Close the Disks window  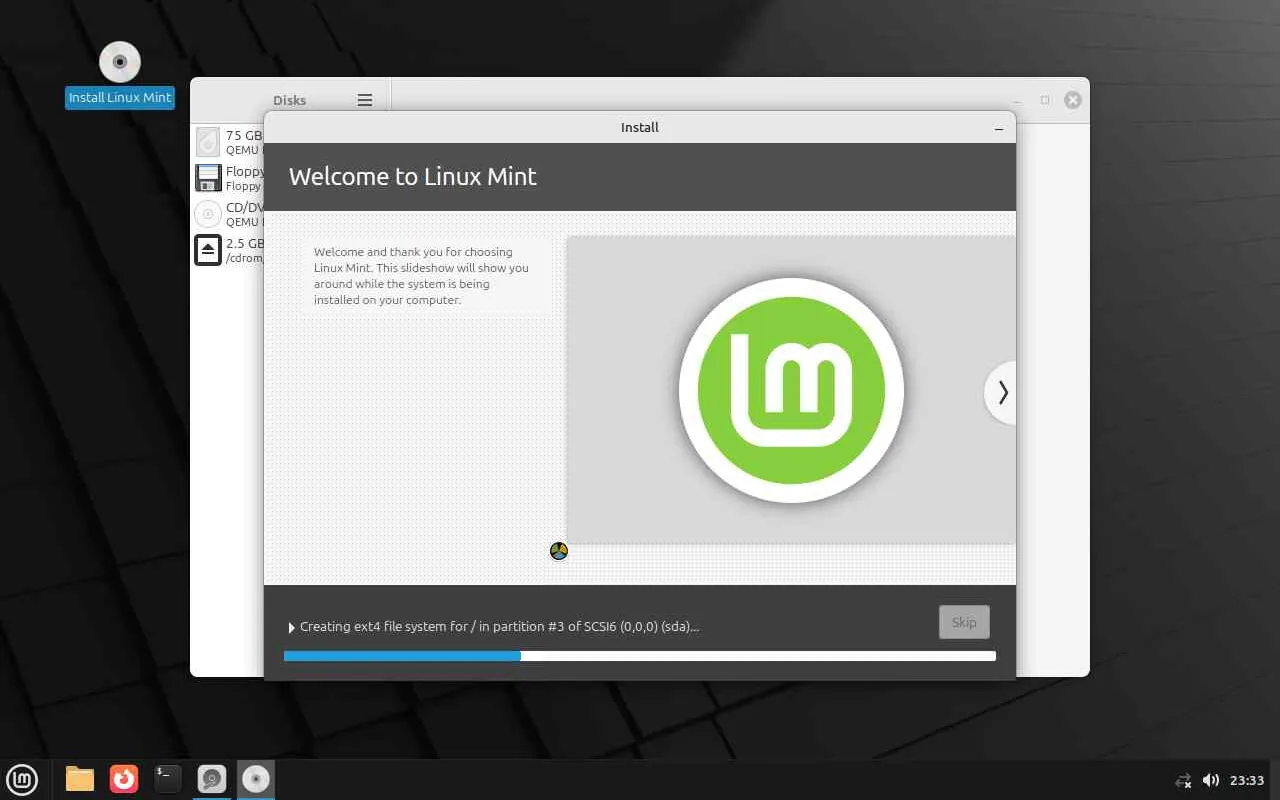[x=1073, y=100]
